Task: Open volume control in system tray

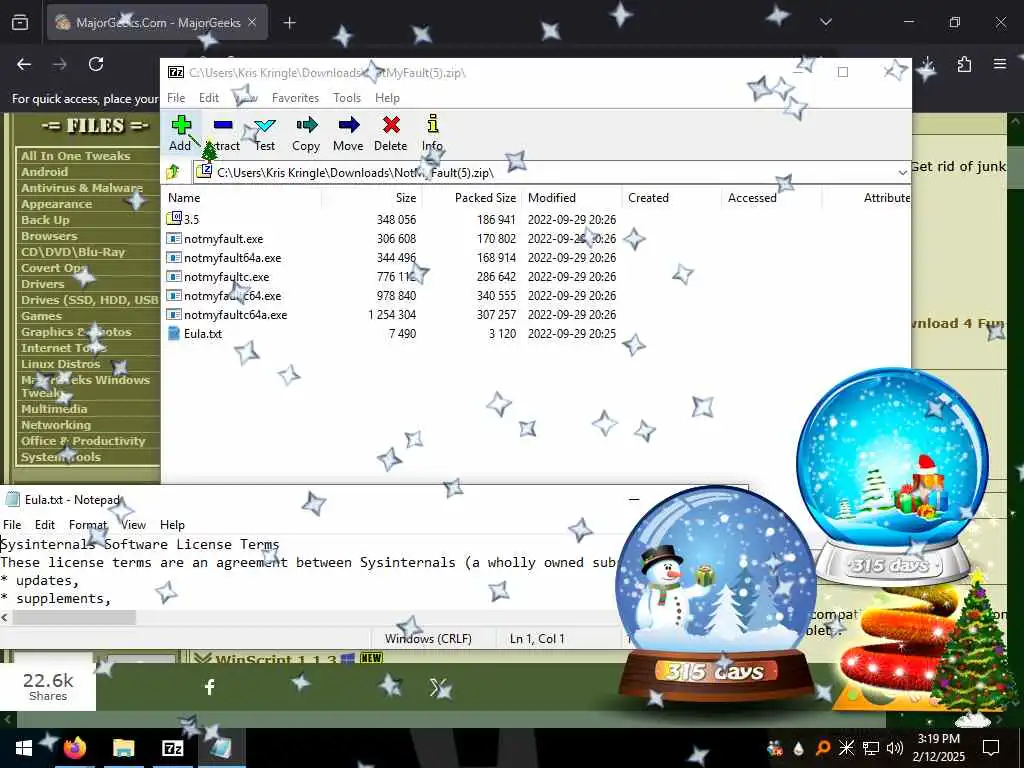Action: coord(895,748)
